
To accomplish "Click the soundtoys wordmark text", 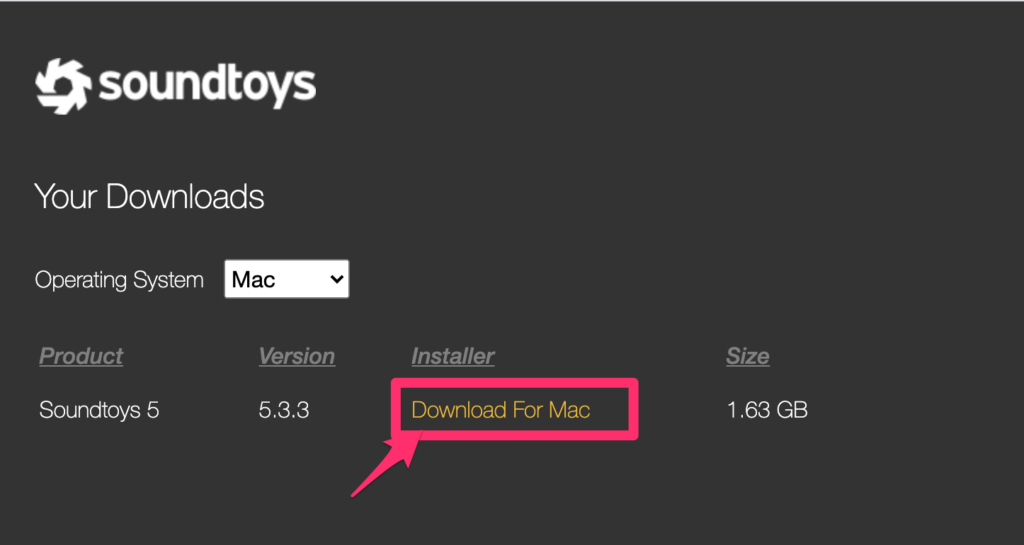I will click(x=207, y=86).
